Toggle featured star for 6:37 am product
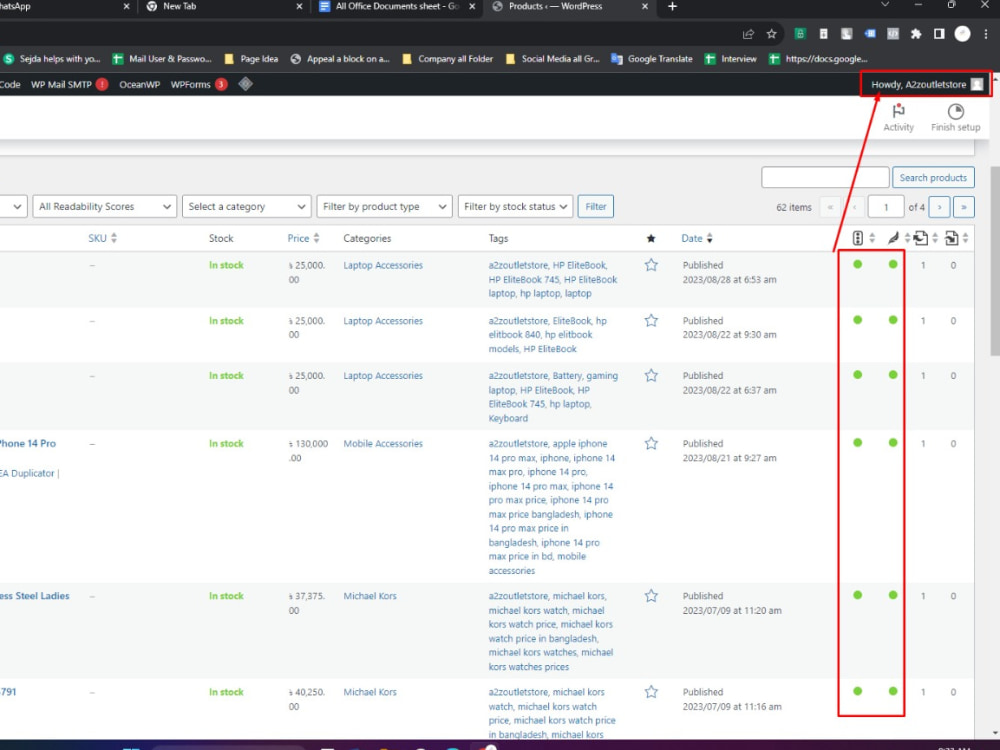Image resolution: width=1000 pixels, height=750 pixels. point(651,375)
